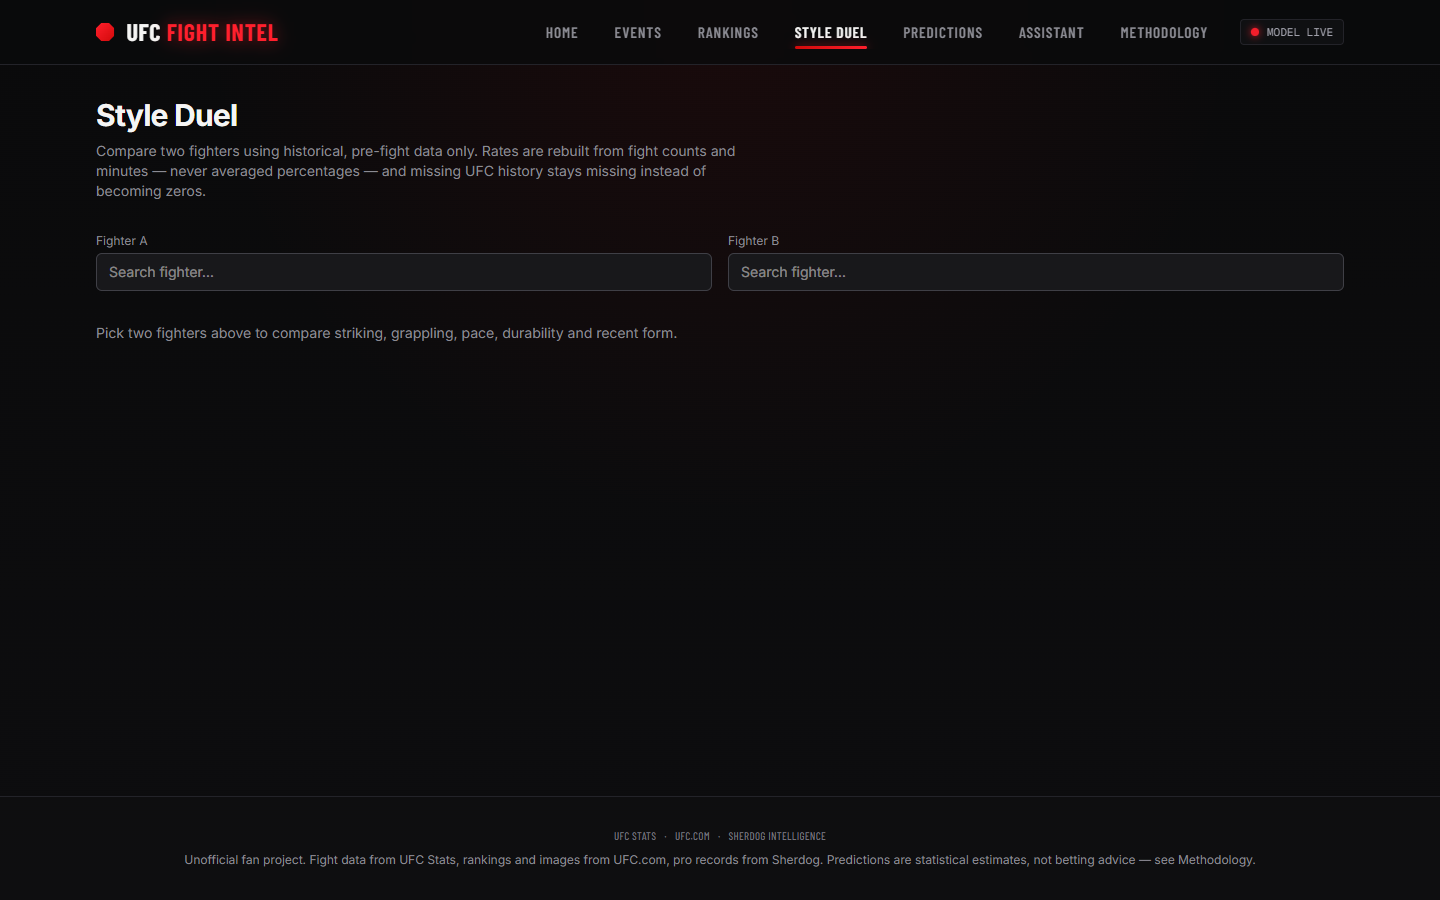Image resolution: width=1440 pixels, height=900 pixels.
Task: Click the Model Live status badge
Action: 1292,32
